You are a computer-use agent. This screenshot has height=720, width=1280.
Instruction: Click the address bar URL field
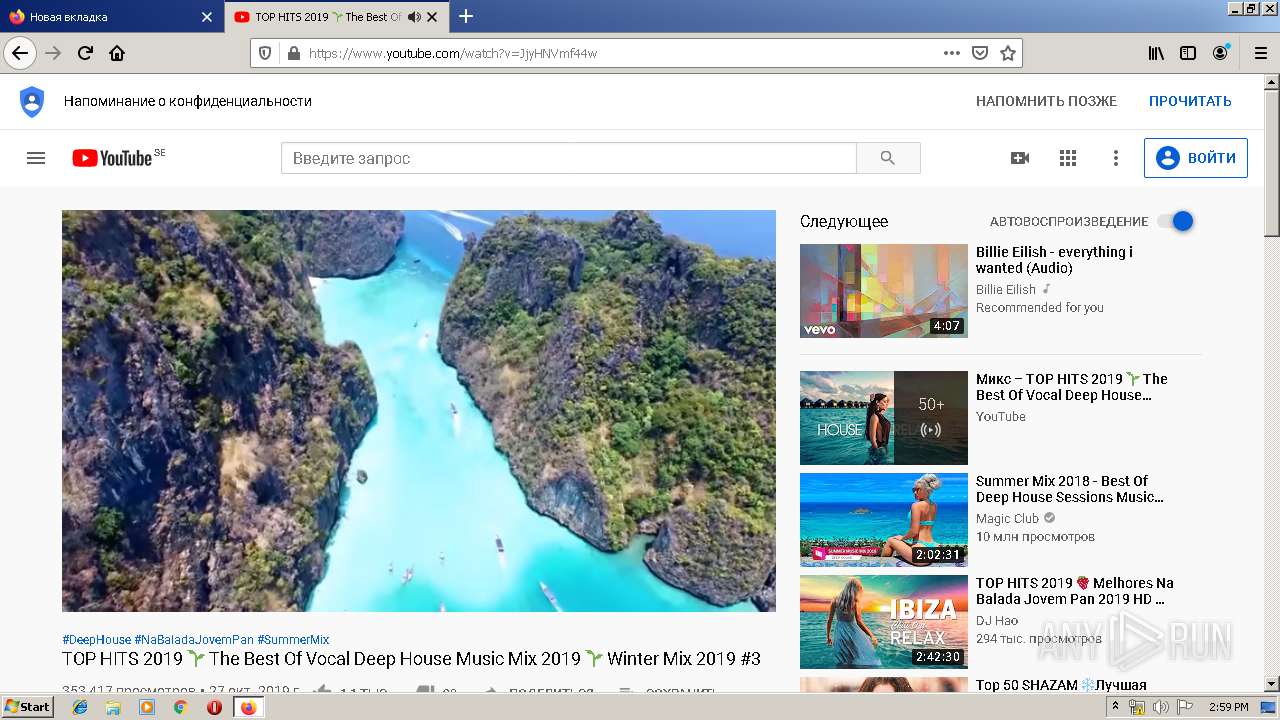click(x=620, y=53)
